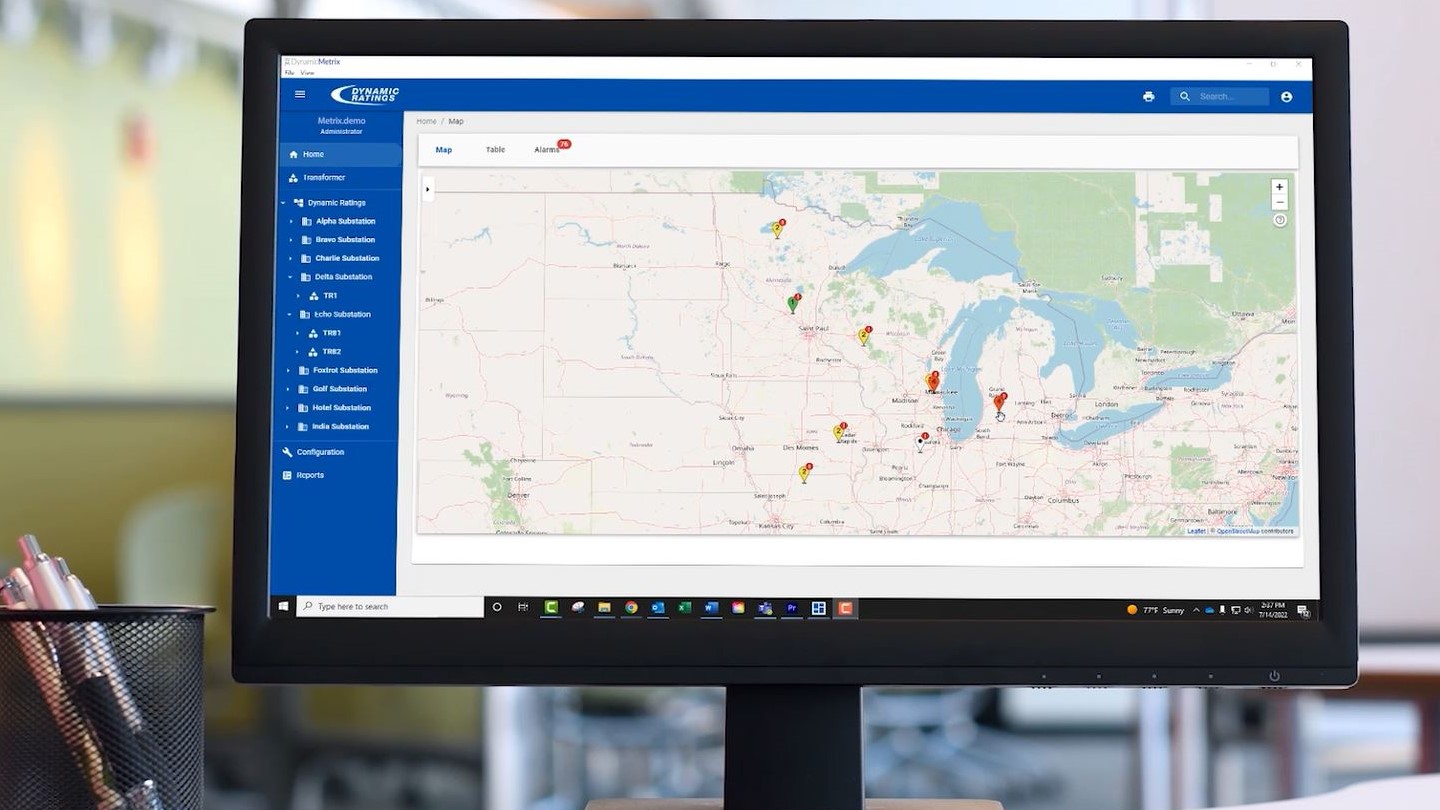Select the yellow marker in northern Minnesota

click(777, 228)
